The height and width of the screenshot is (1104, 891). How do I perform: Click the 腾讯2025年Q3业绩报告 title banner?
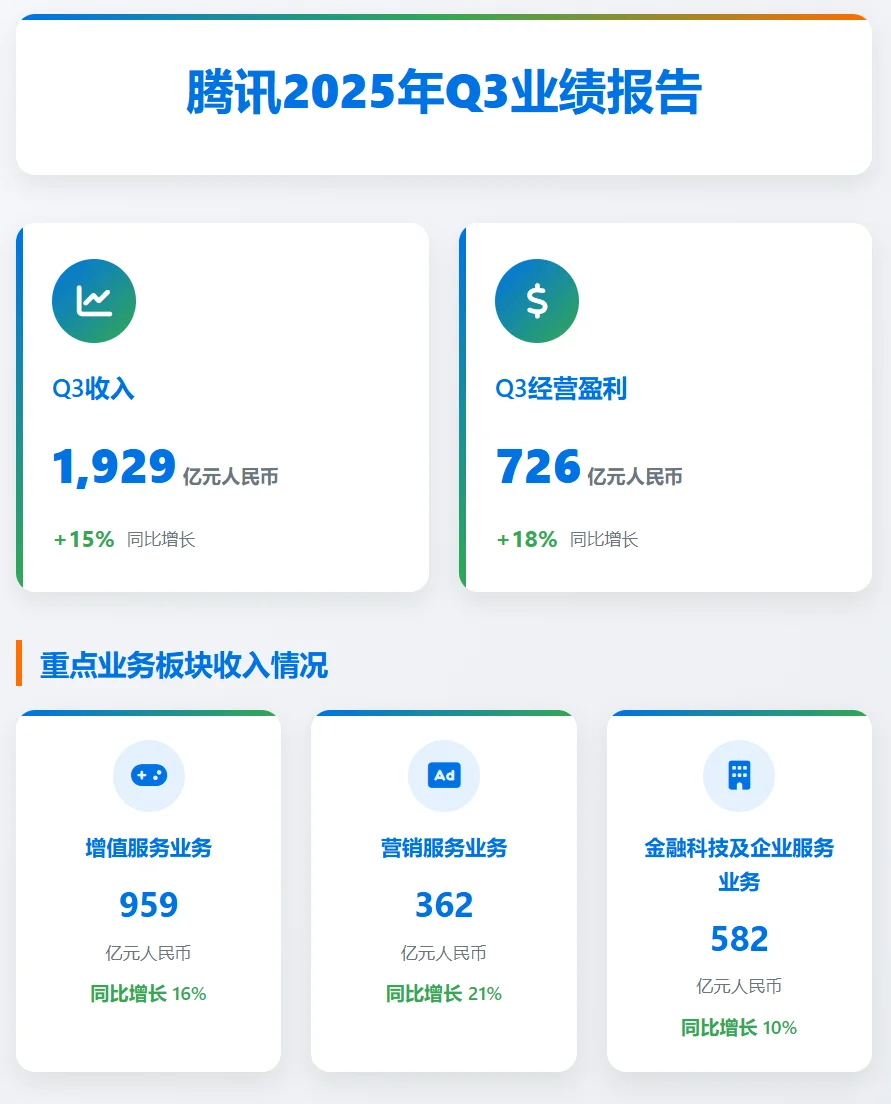pyautogui.click(x=445, y=90)
